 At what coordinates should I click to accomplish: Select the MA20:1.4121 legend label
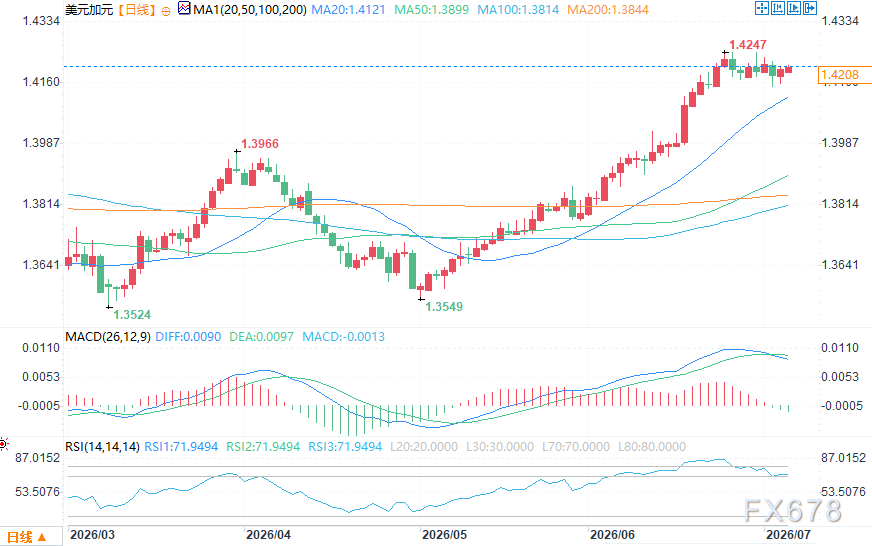point(348,9)
